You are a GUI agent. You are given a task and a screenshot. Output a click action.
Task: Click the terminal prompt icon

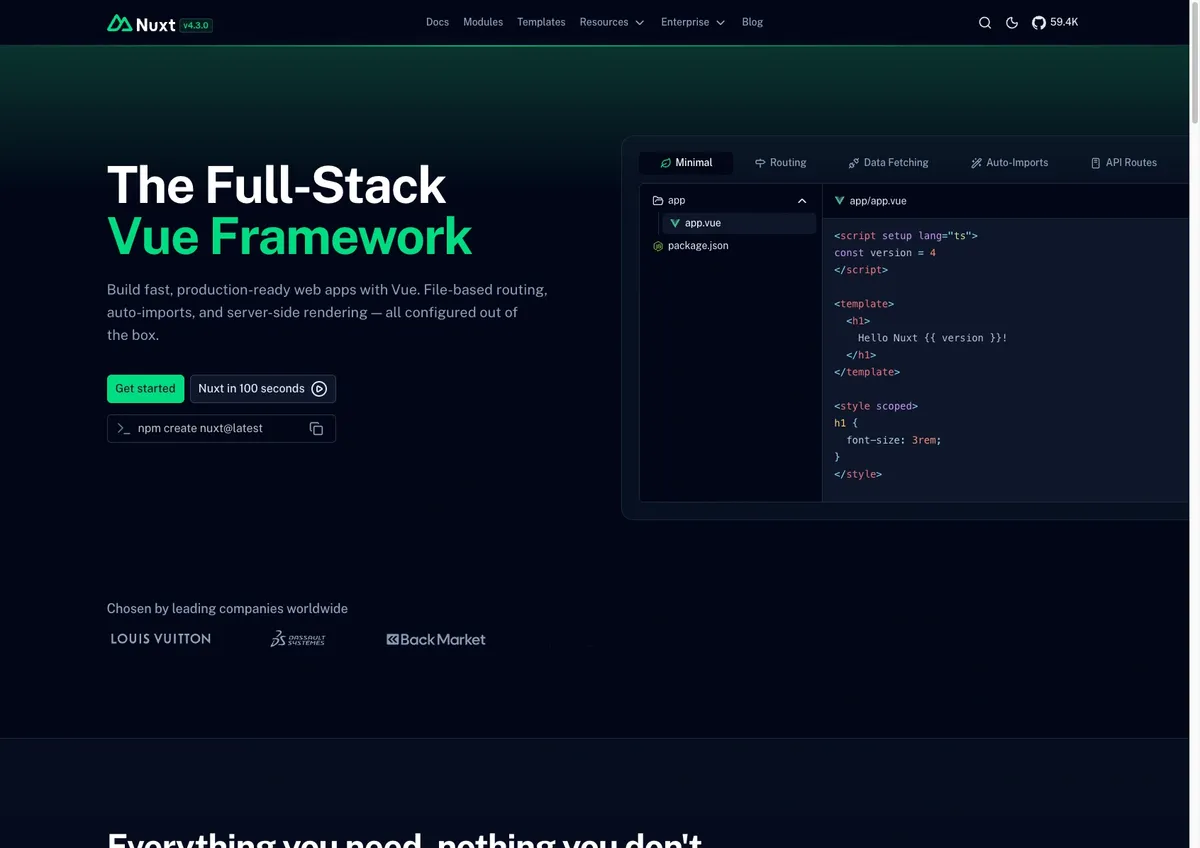pyautogui.click(x=124, y=428)
